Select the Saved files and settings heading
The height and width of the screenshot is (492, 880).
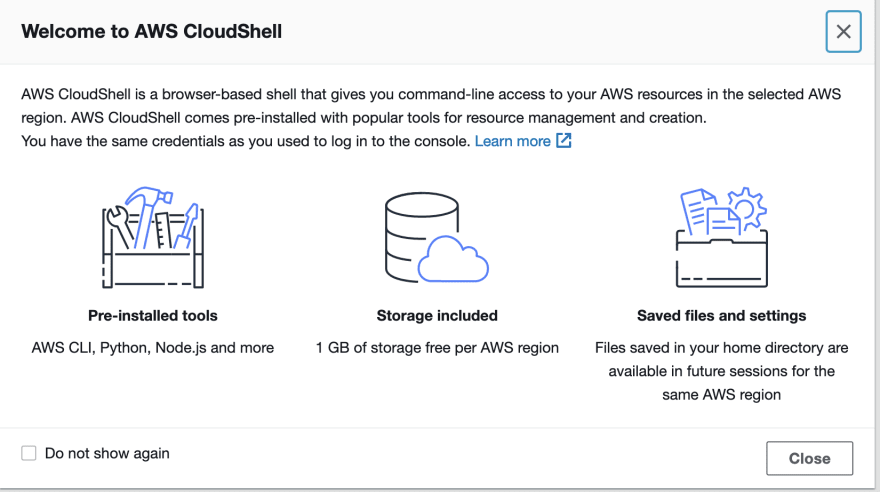point(722,315)
